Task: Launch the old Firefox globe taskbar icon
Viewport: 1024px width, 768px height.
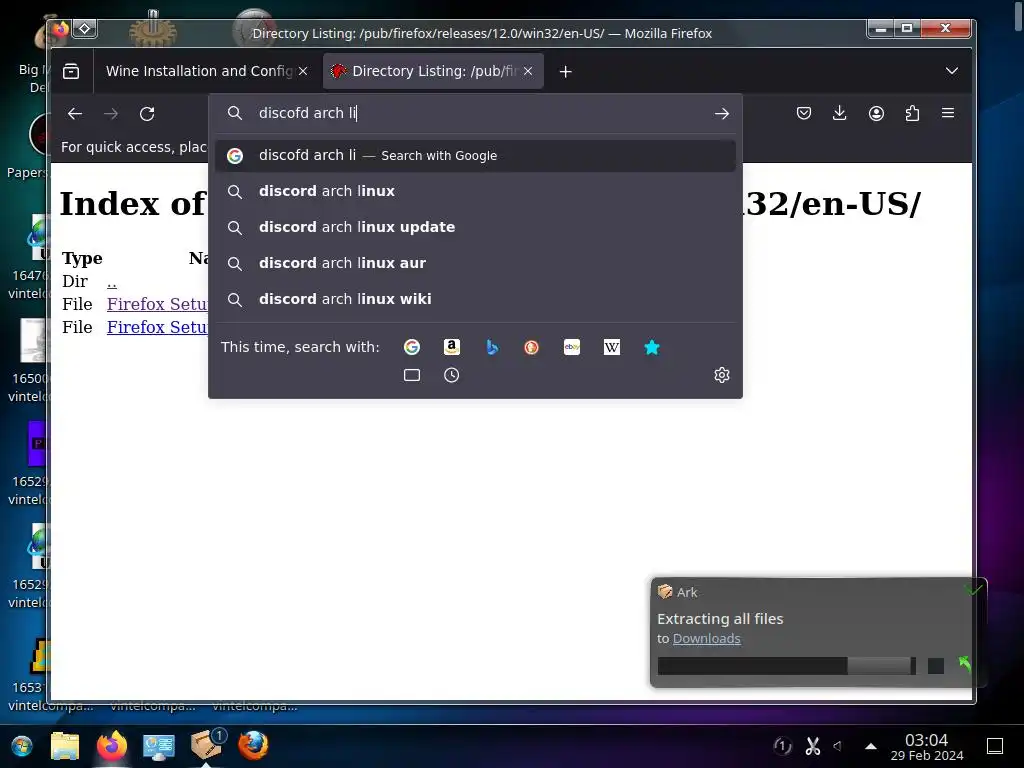Action: click(x=253, y=746)
